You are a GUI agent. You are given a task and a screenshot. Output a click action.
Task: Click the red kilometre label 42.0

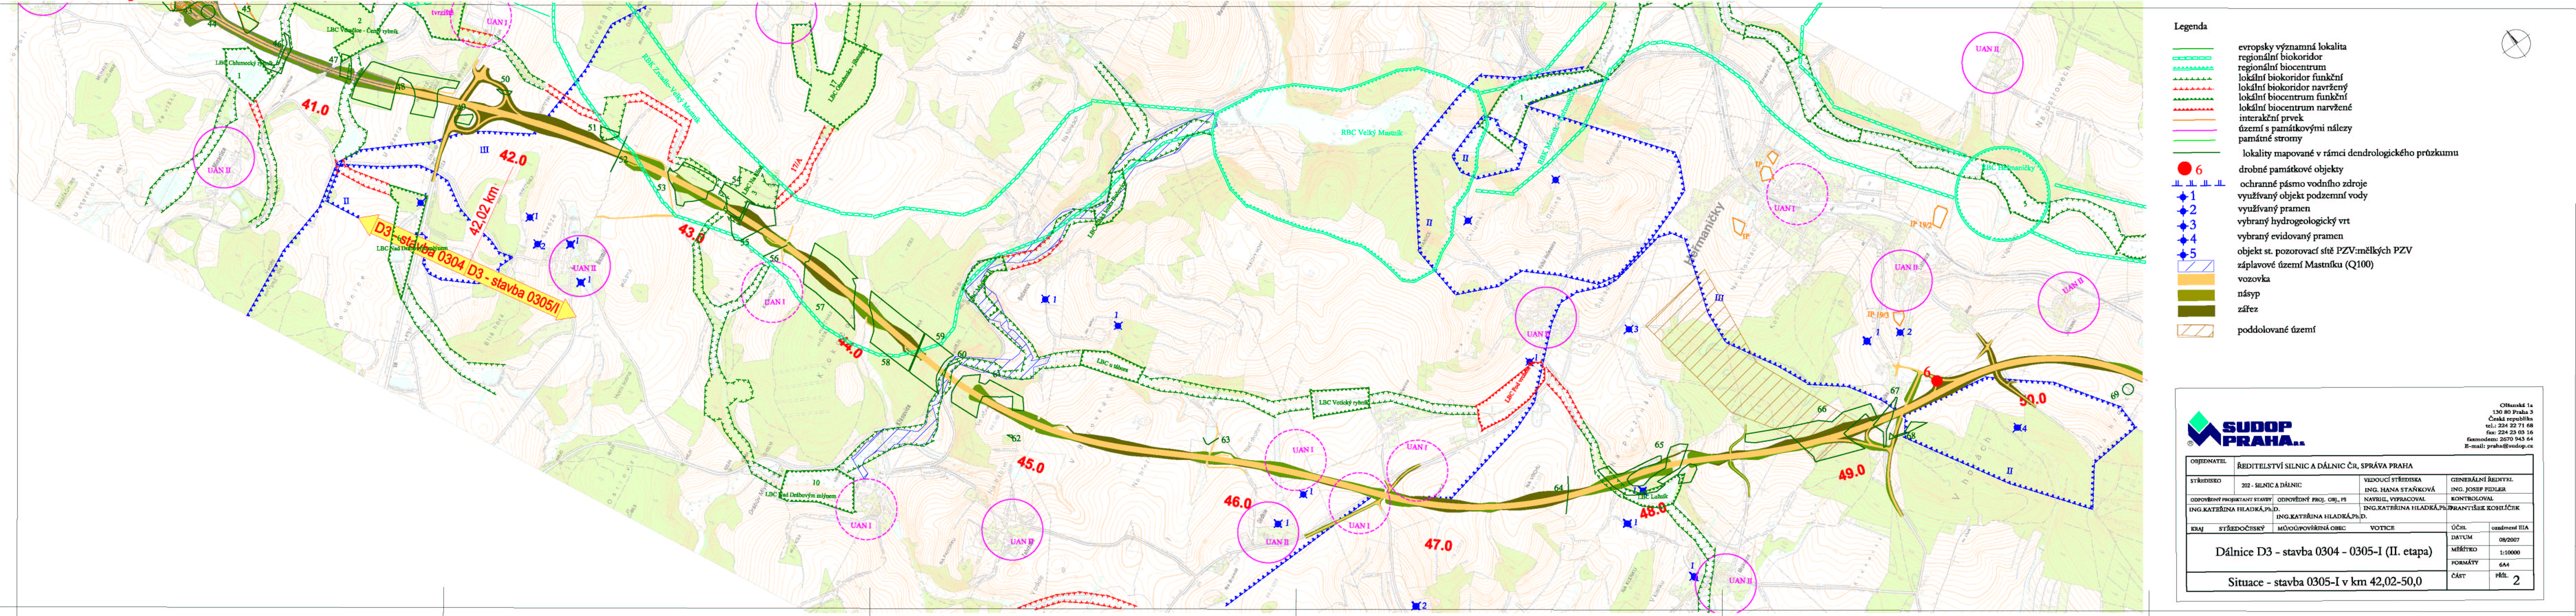pos(513,158)
